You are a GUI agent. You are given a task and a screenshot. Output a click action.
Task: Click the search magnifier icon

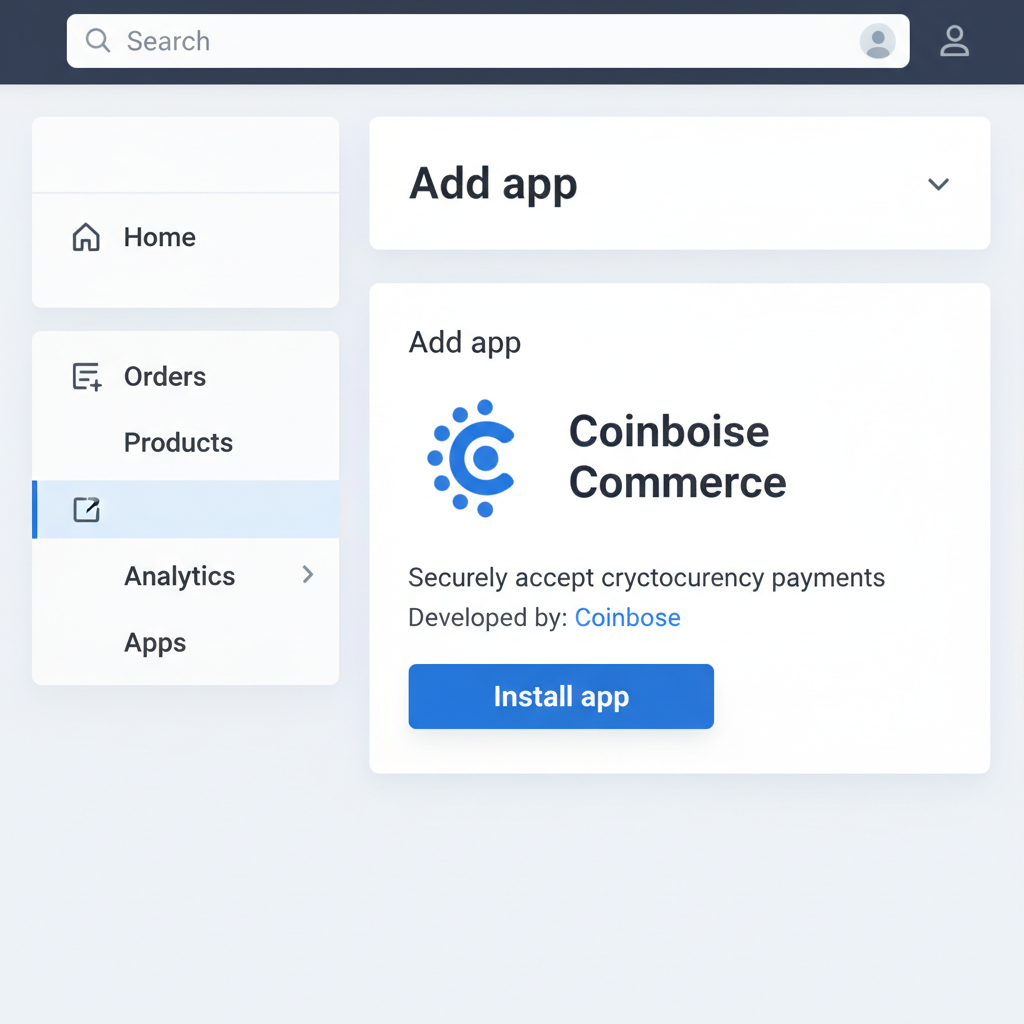point(97,41)
